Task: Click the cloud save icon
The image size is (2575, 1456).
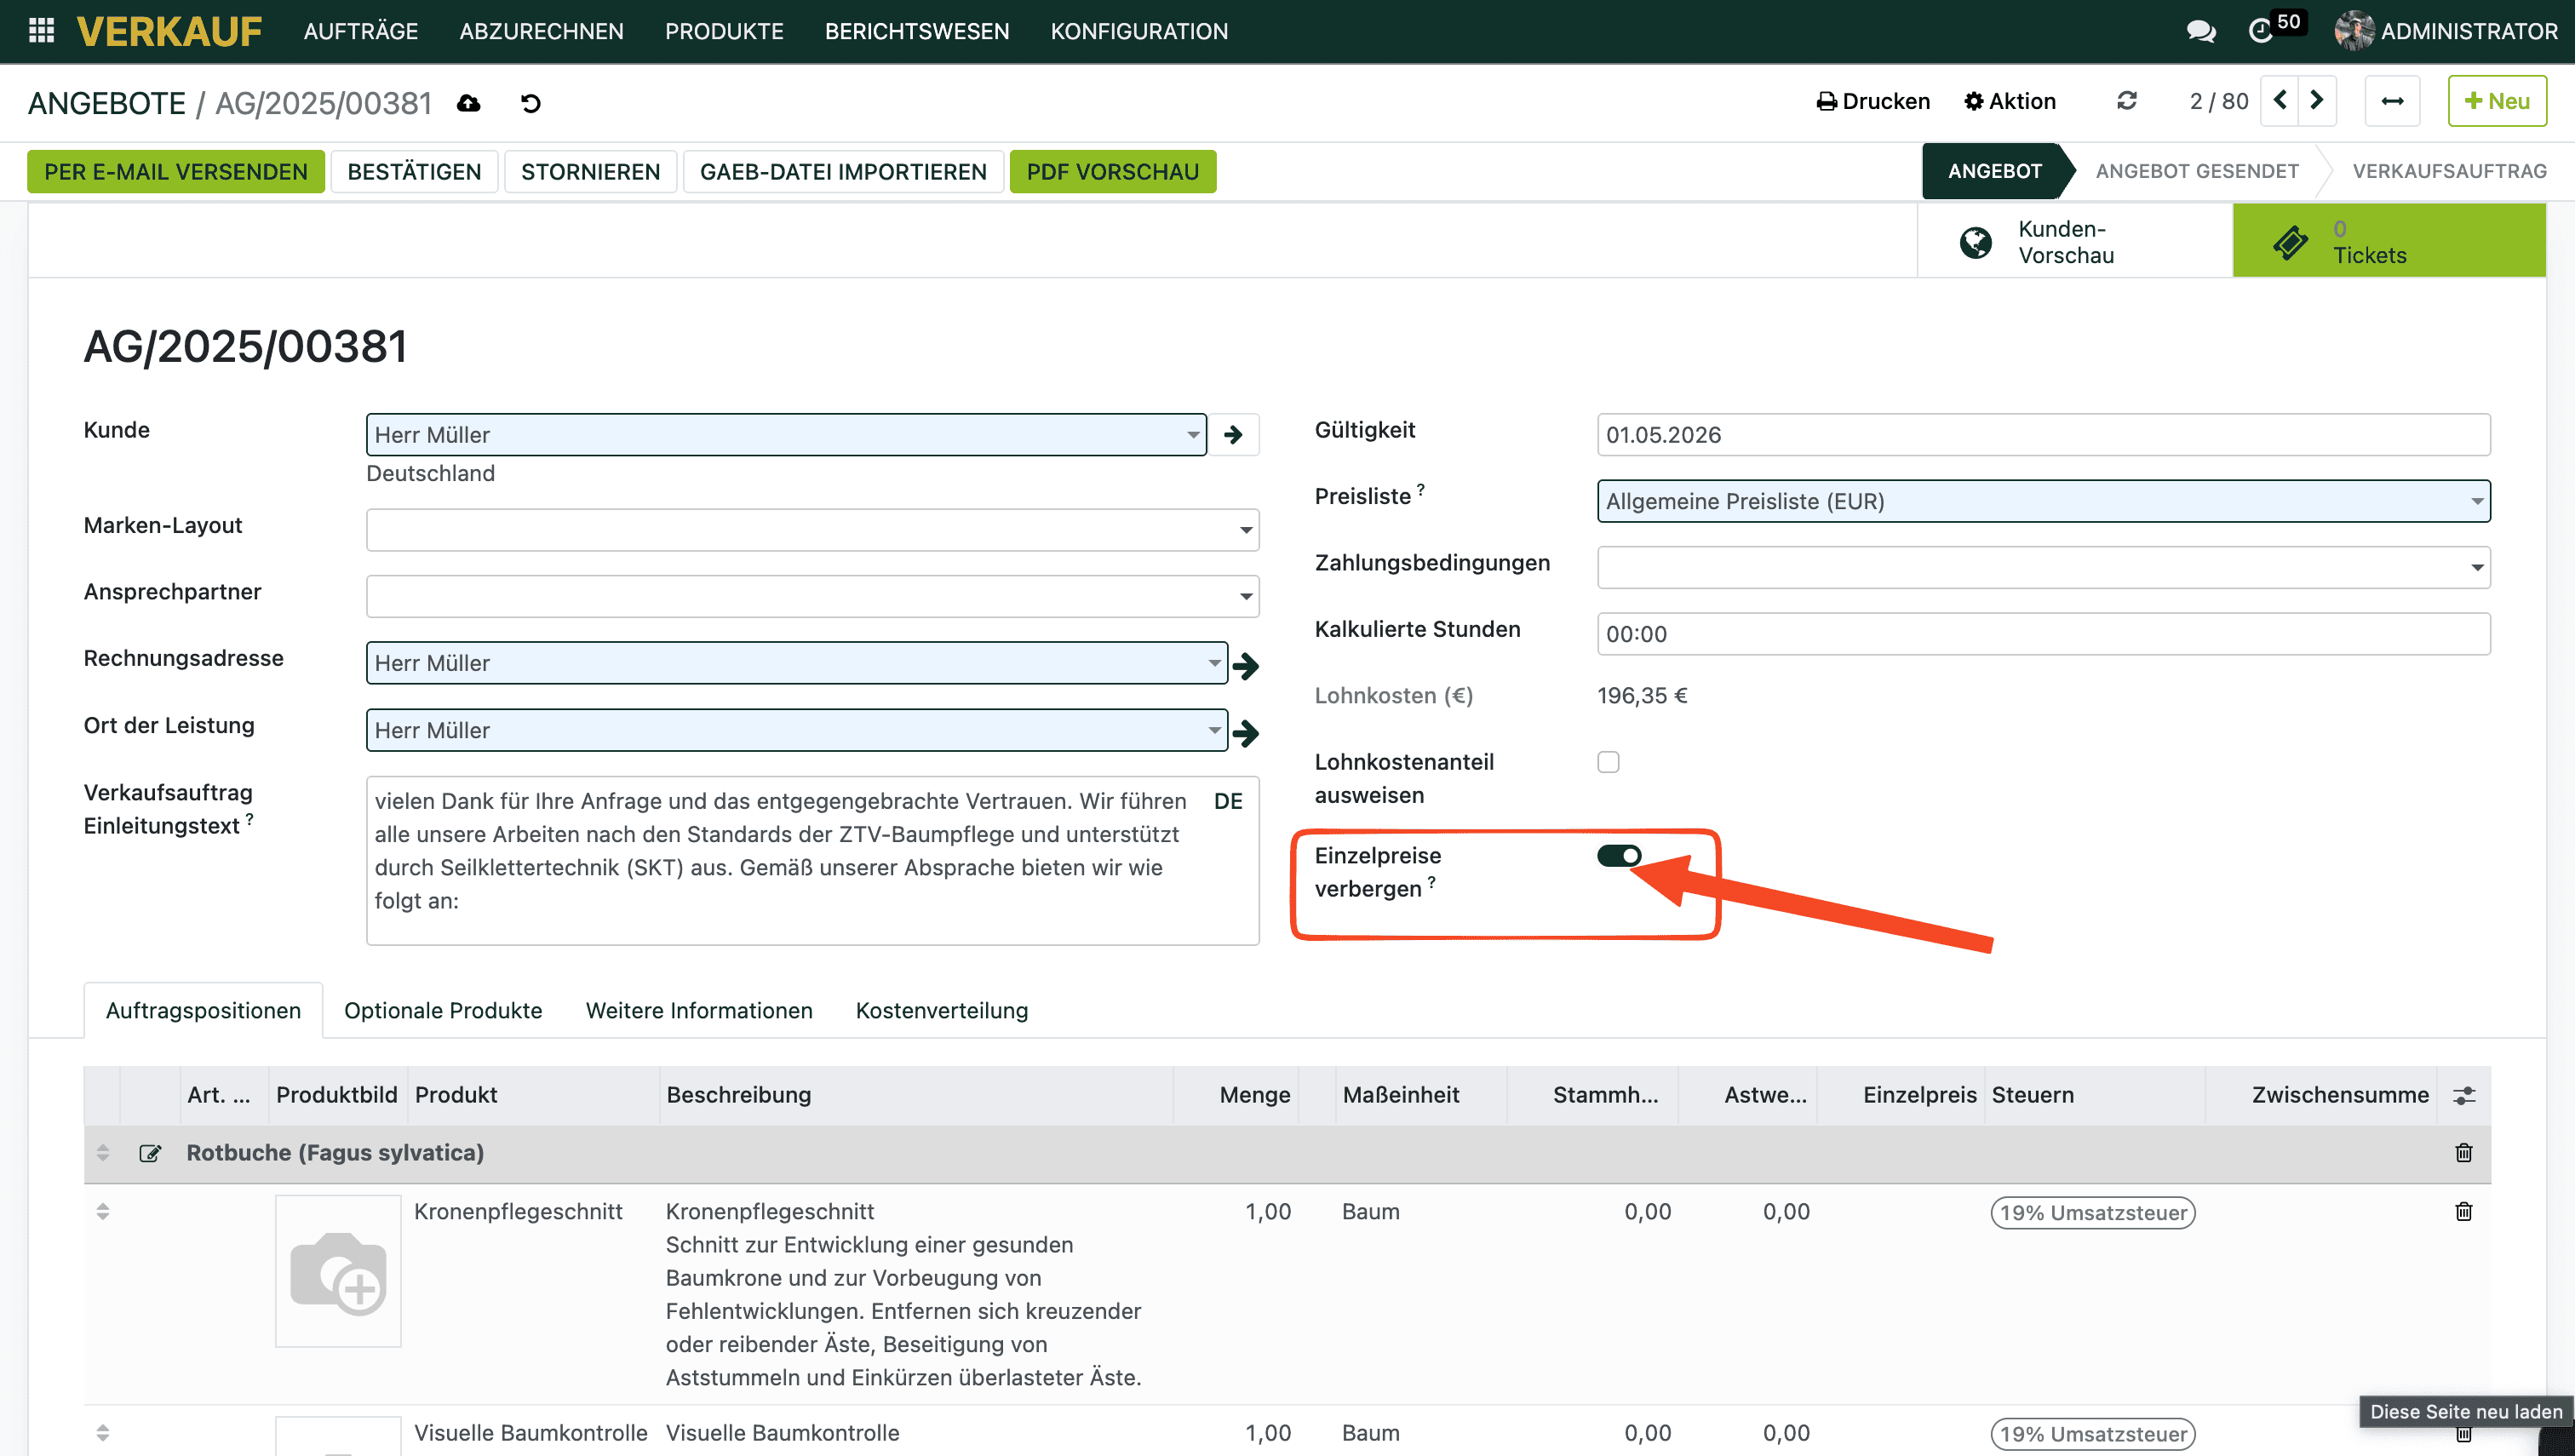Action: point(468,103)
